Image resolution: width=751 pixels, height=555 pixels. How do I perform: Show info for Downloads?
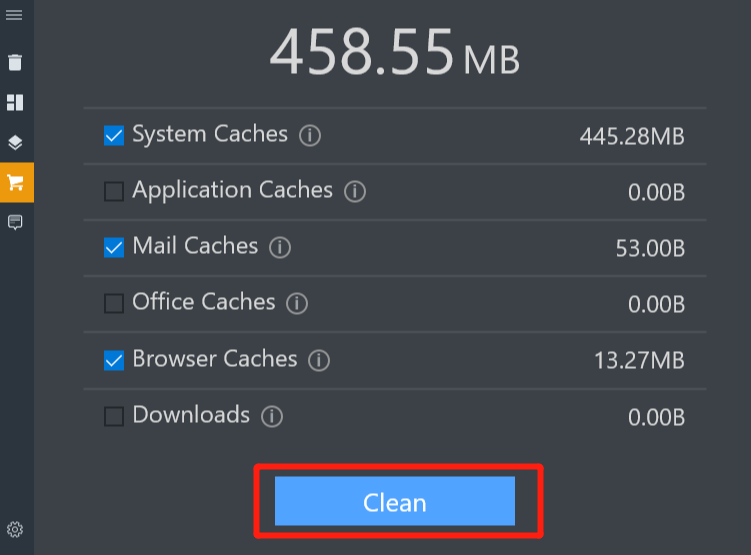(272, 416)
